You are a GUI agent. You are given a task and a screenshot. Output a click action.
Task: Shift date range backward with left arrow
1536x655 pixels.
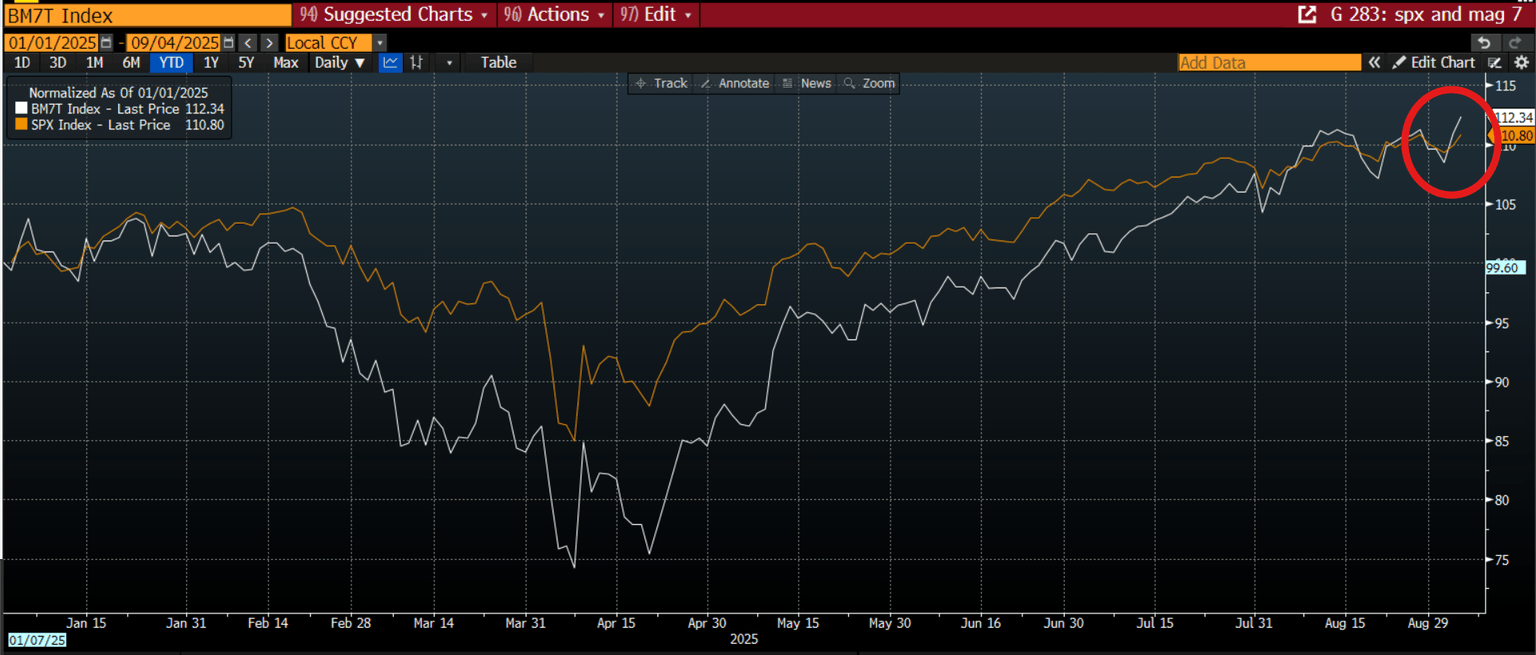pyautogui.click(x=249, y=43)
